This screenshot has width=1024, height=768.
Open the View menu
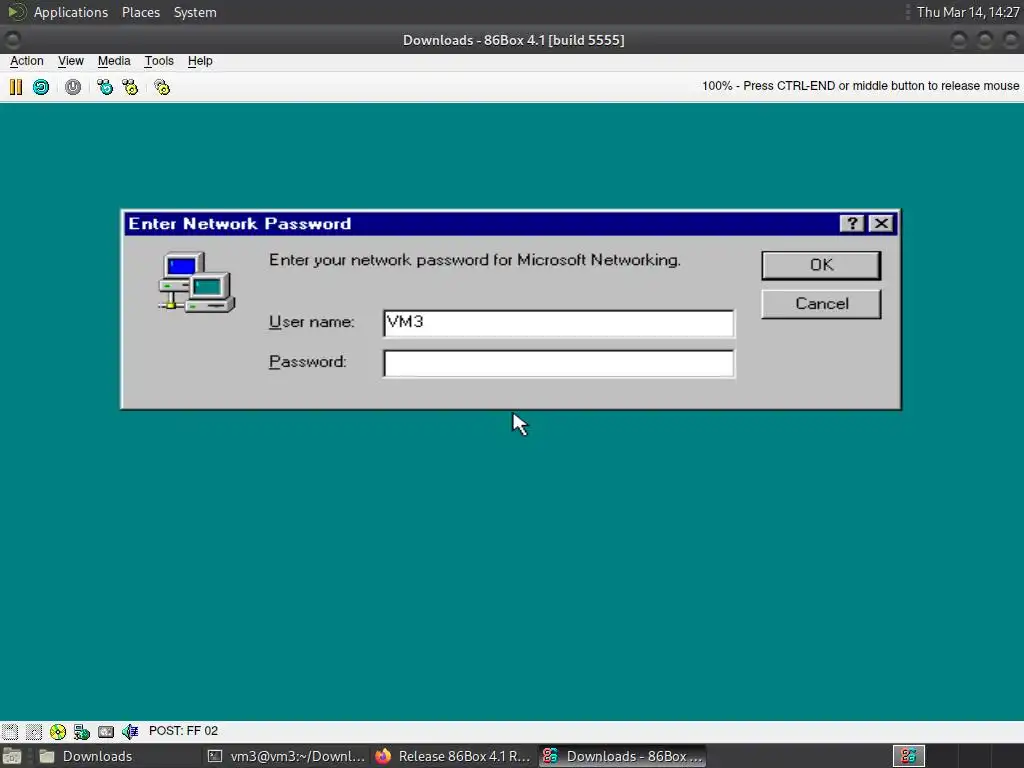click(71, 61)
